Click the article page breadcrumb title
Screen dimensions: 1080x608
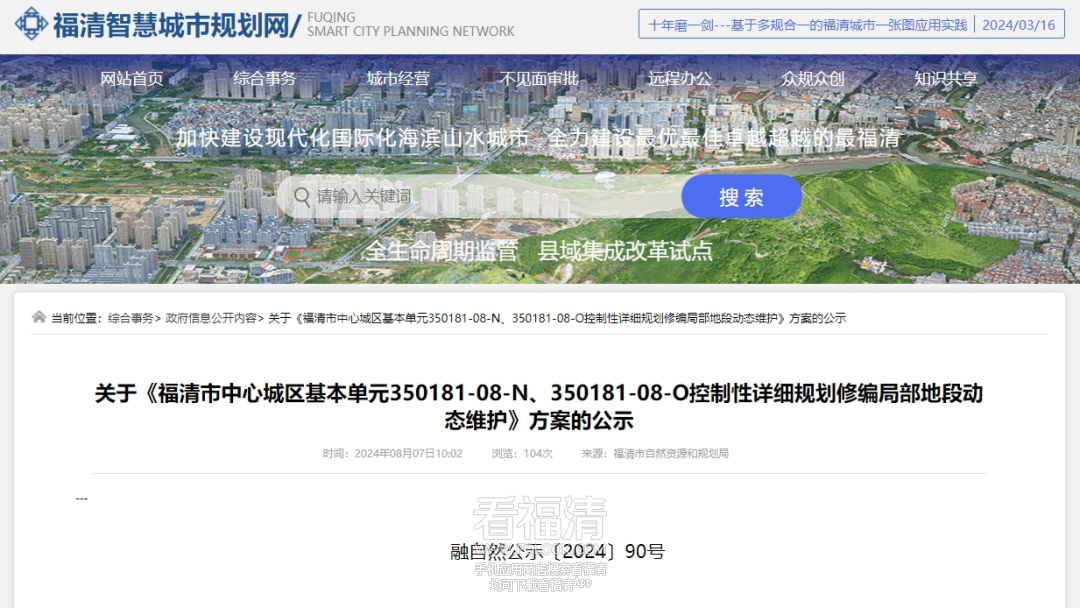[557, 318]
